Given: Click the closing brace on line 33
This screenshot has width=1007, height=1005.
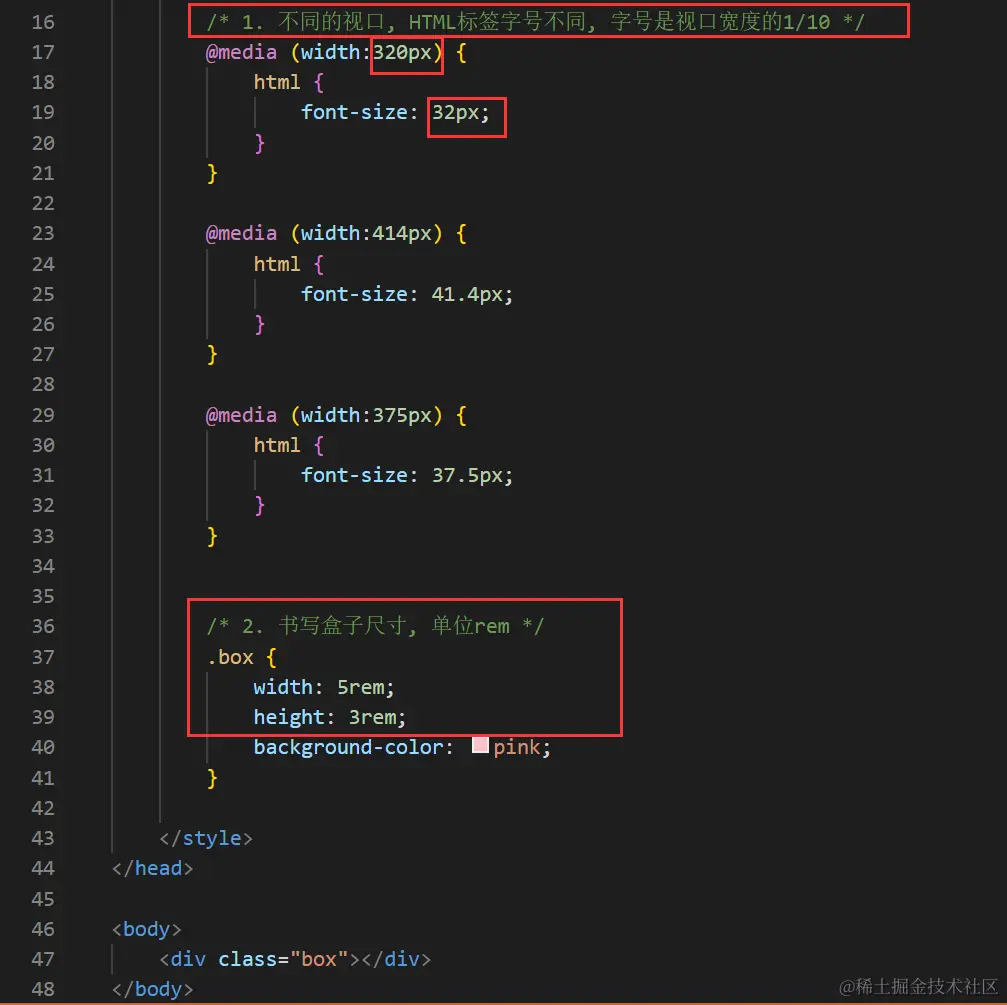Looking at the screenshot, I should coord(212,536).
